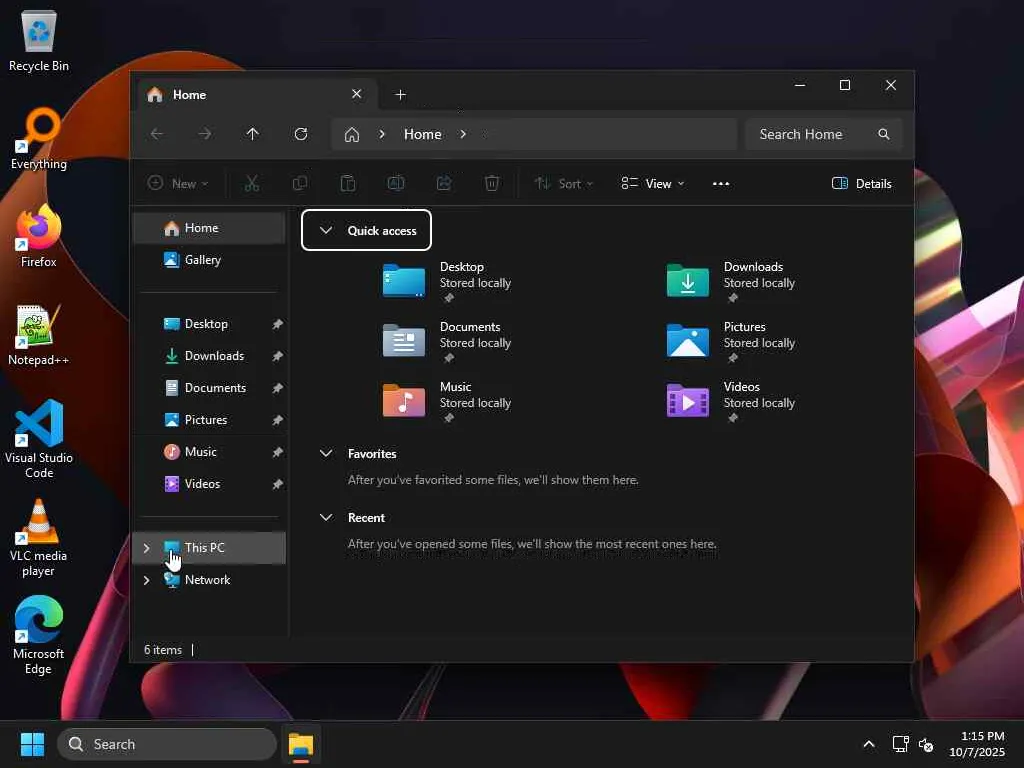Open the clock showing 1:15 PM
Image resolution: width=1024 pixels, height=768 pixels.
pyautogui.click(x=977, y=744)
